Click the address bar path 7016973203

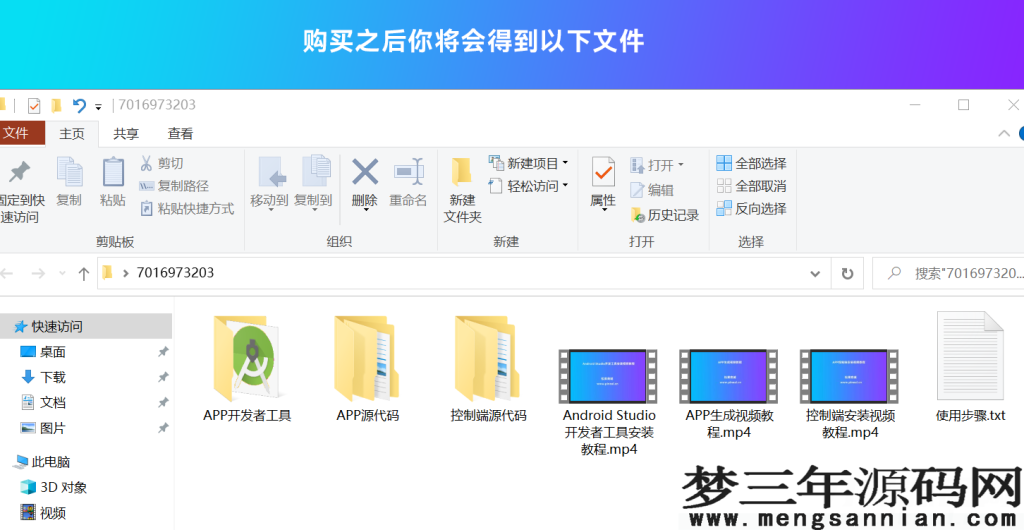tap(175, 273)
